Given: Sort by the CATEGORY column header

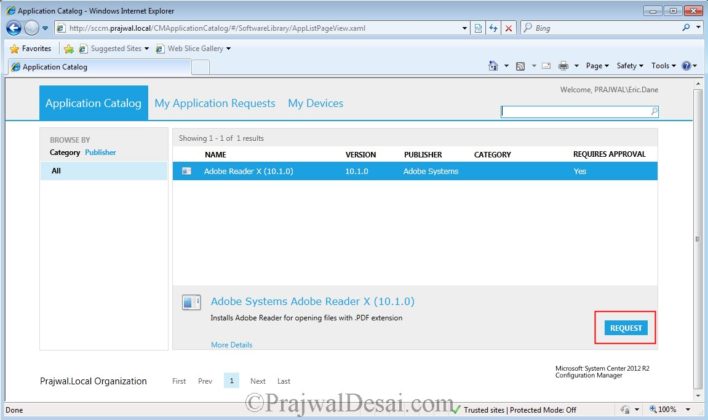Looking at the screenshot, I should pyautogui.click(x=493, y=155).
